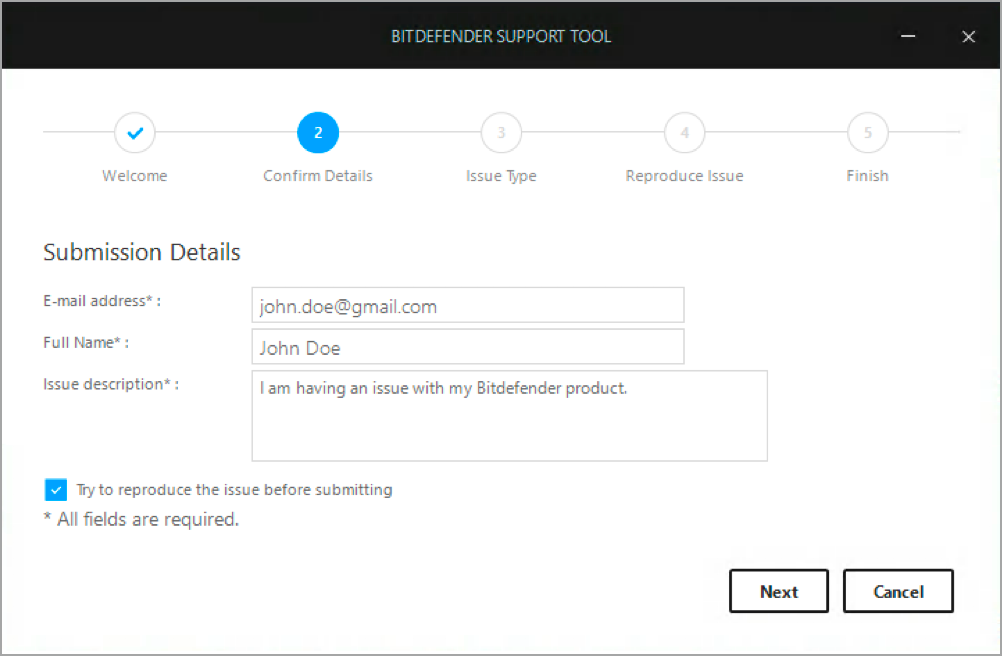Click the 'E-mail address*' field label
This screenshot has height=656, width=1002.
point(102,301)
